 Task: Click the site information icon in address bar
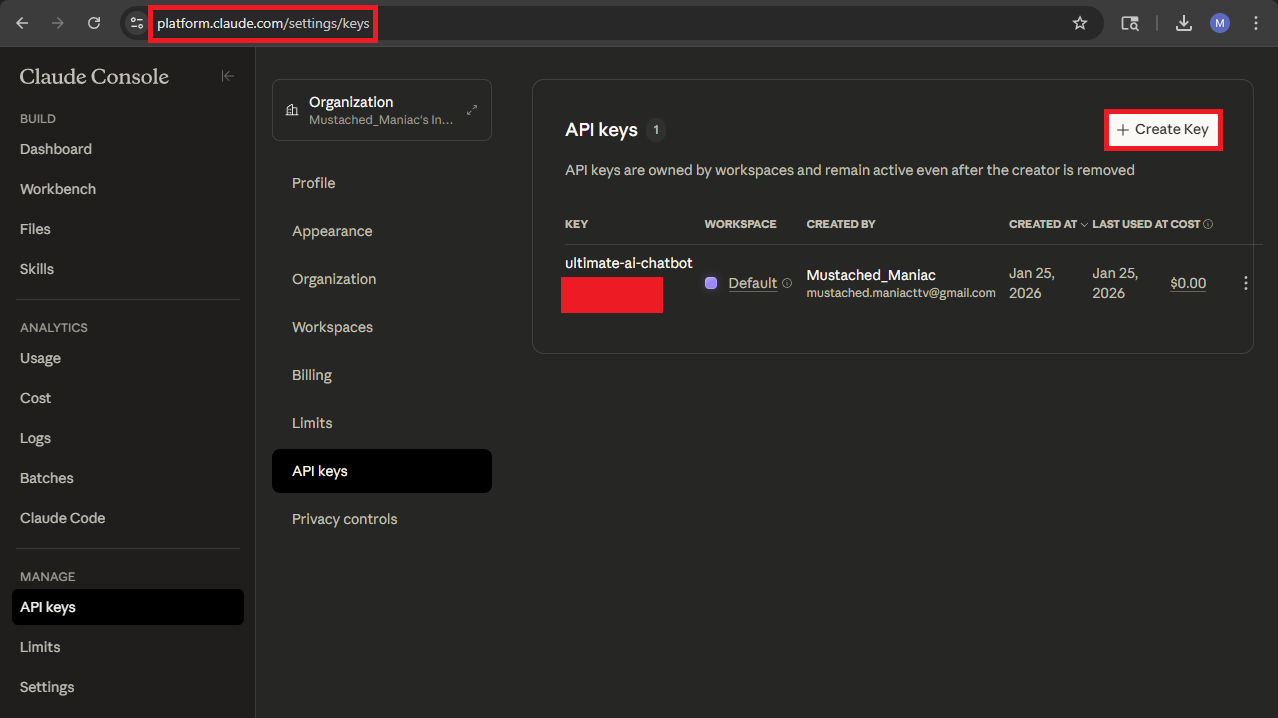click(137, 23)
